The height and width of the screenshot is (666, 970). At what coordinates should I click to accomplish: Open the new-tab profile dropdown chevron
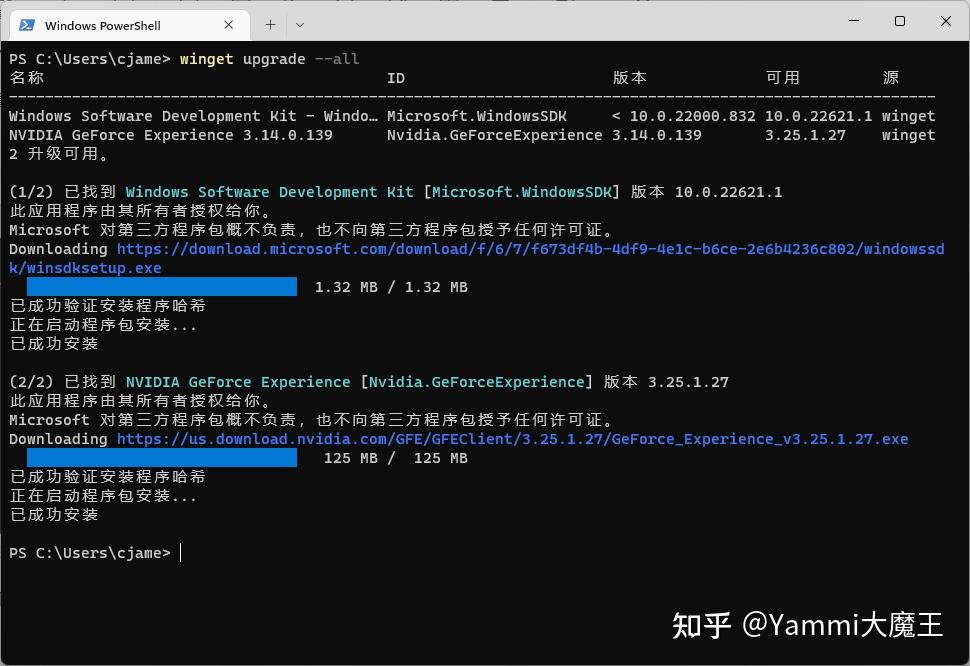coord(300,25)
